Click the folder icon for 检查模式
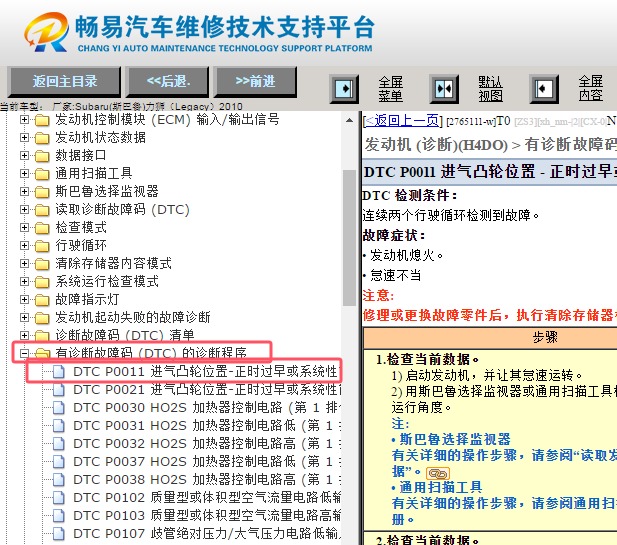This screenshot has height=545, width=617. (x=42, y=228)
